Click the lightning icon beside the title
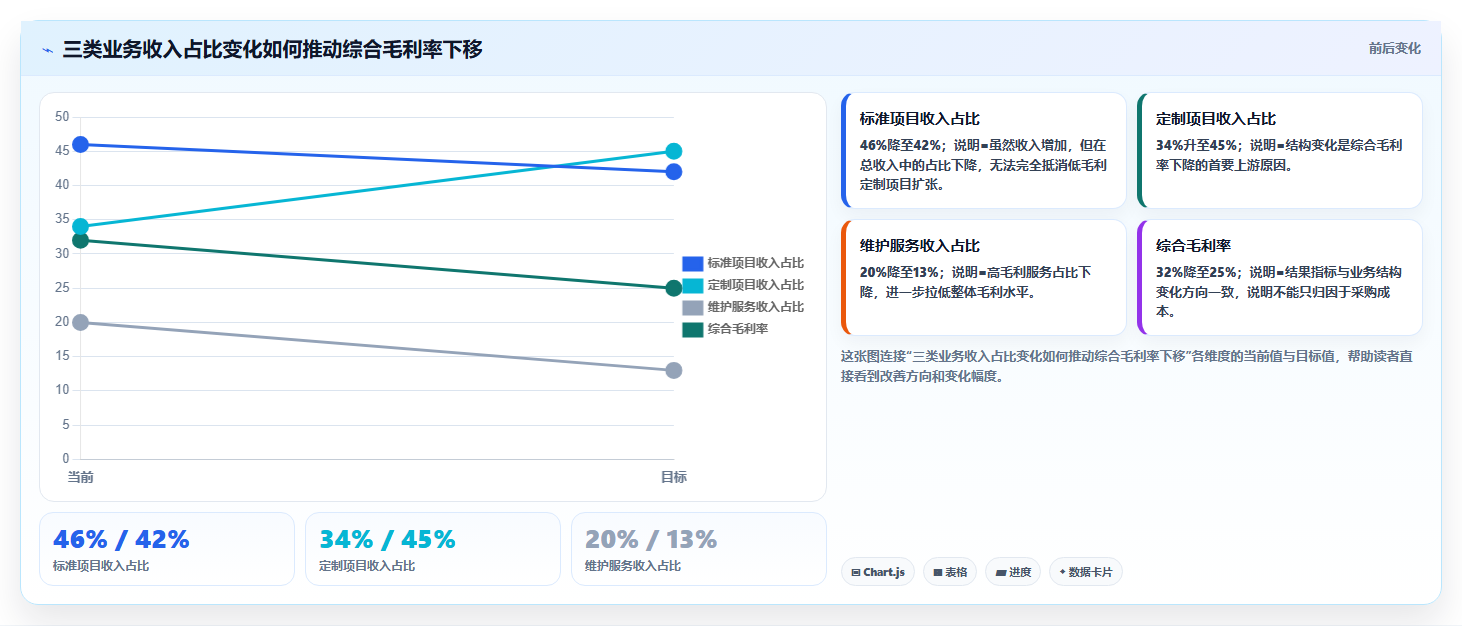 [x=47, y=49]
